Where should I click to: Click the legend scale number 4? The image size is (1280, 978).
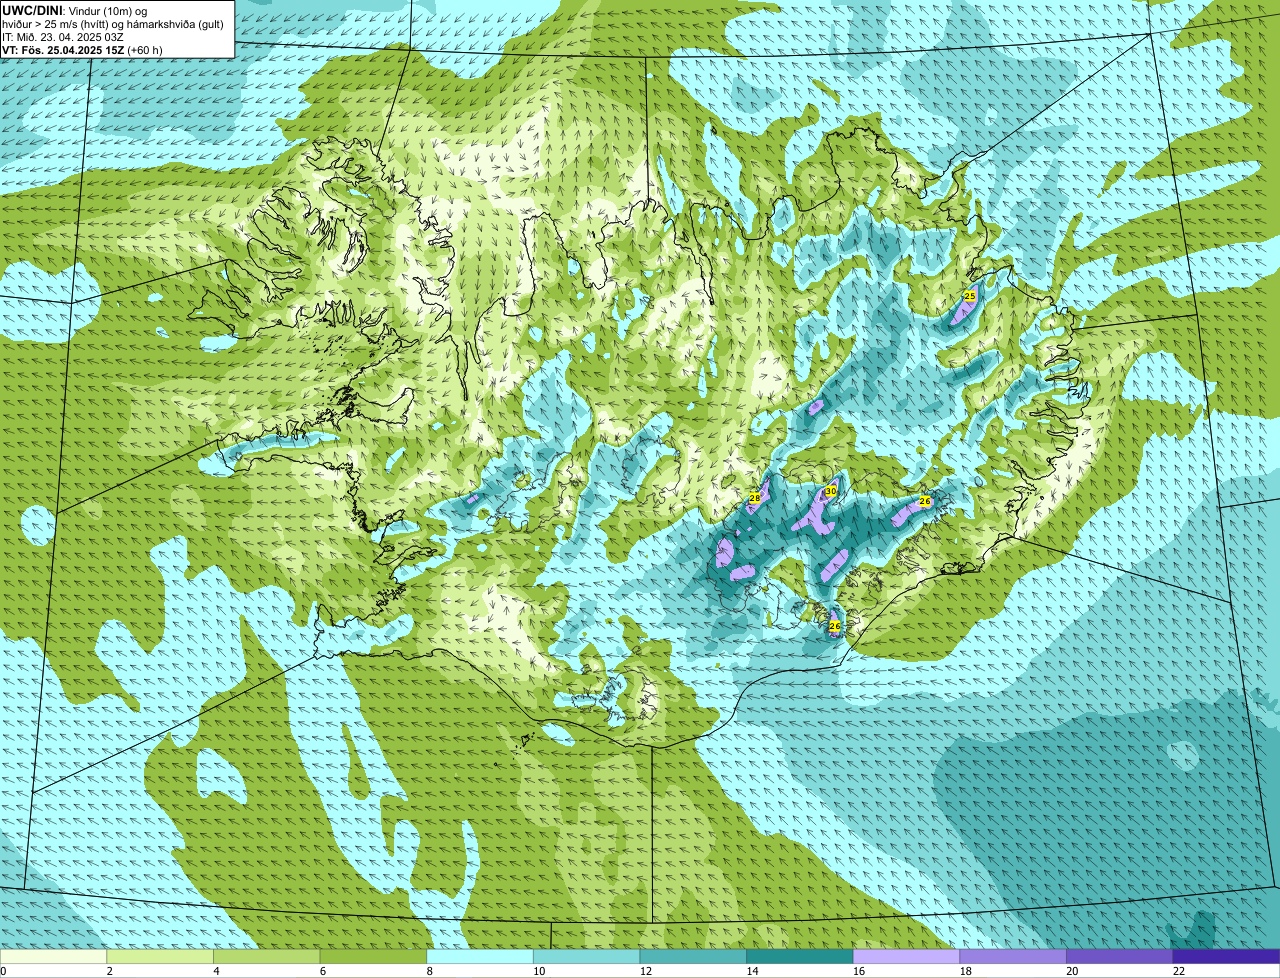click(x=216, y=971)
